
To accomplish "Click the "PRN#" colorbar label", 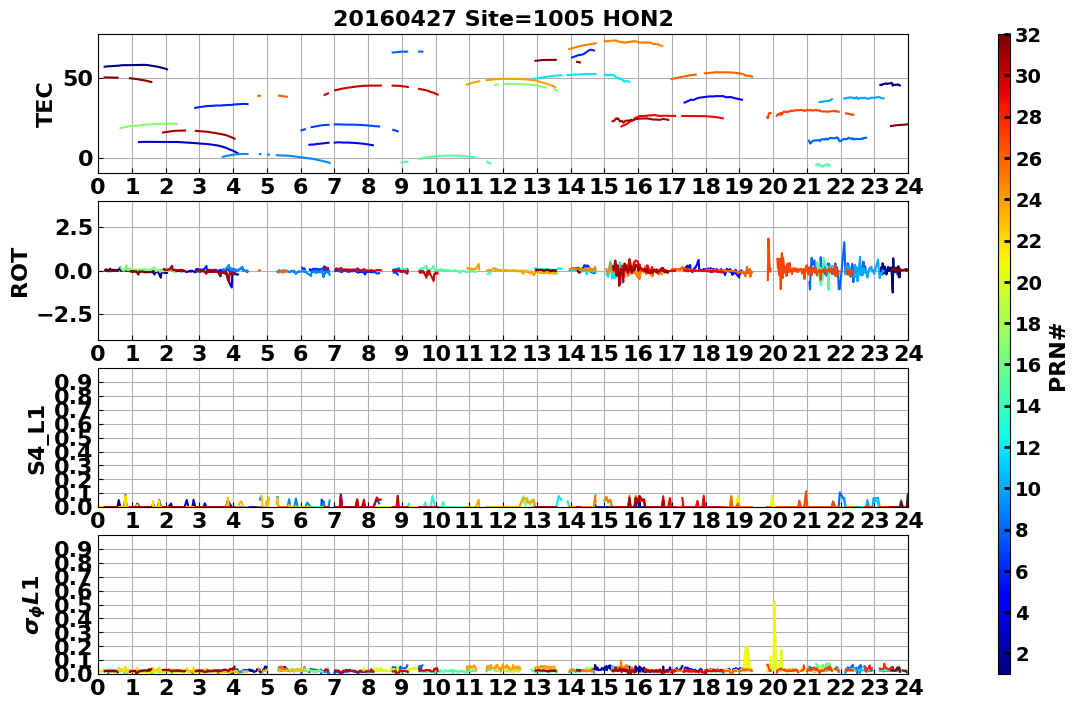I will [x=1058, y=357].
